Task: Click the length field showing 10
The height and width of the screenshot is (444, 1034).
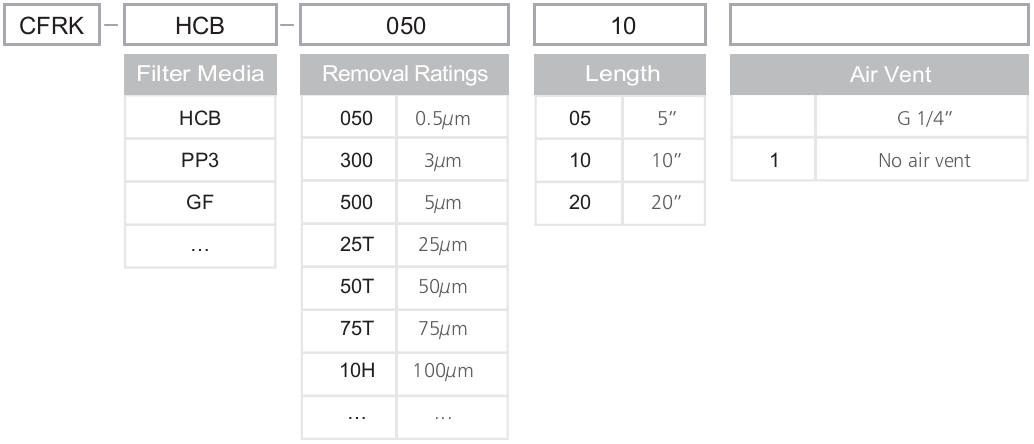Action: [x=621, y=26]
